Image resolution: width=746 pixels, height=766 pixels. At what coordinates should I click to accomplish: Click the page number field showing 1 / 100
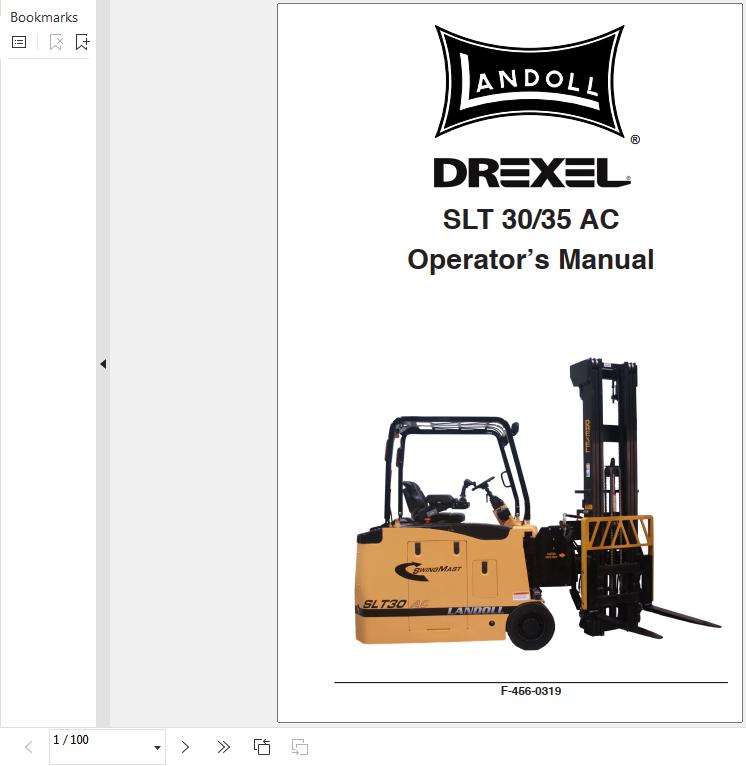(107, 747)
